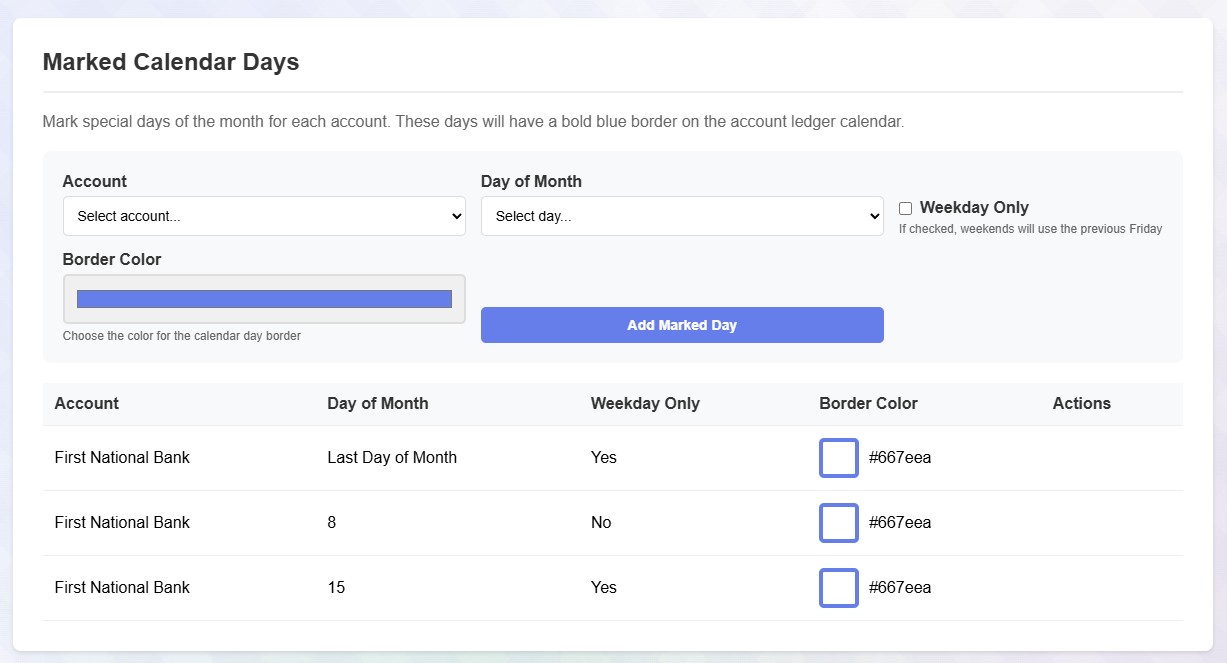Image resolution: width=1227 pixels, height=663 pixels.
Task: Click the Border Color hint text below picker
Action: [x=182, y=336]
